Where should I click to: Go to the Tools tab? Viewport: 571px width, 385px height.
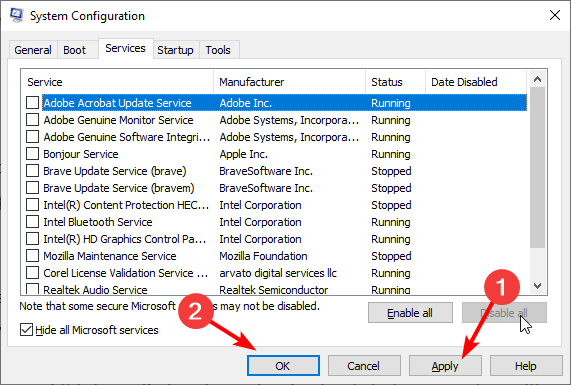[218, 50]
